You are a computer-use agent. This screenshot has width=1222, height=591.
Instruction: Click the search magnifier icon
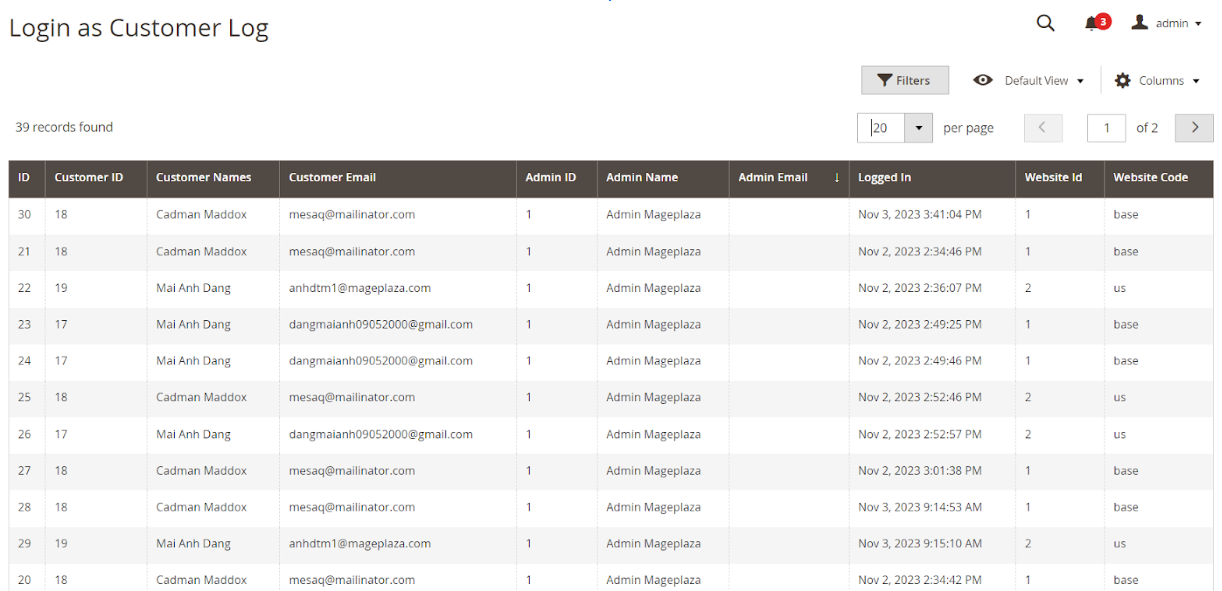(x=1045, y=23)
